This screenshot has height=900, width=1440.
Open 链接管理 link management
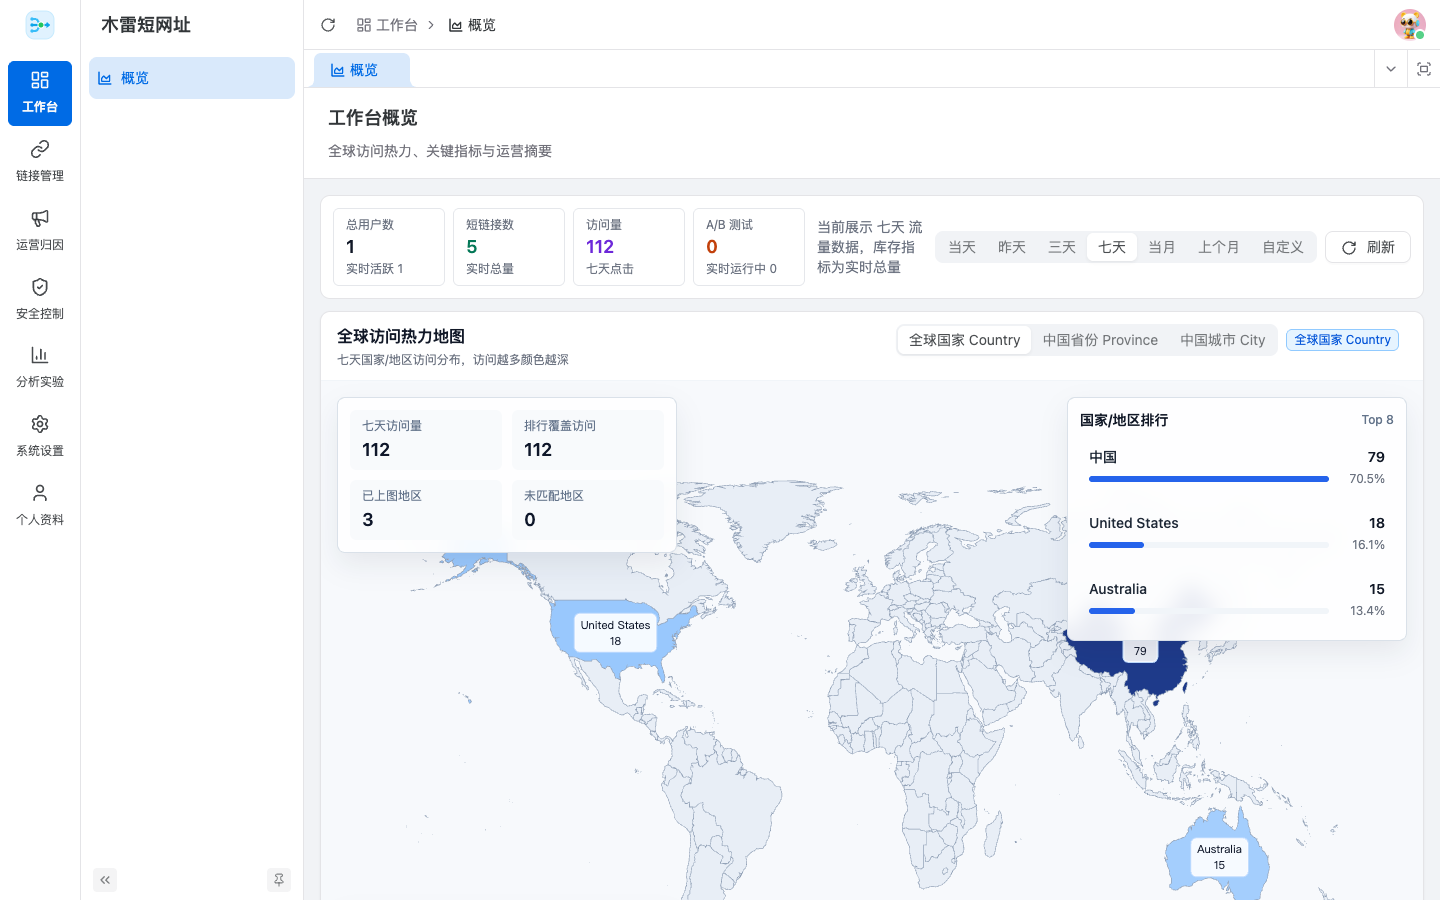pos(40,161)
